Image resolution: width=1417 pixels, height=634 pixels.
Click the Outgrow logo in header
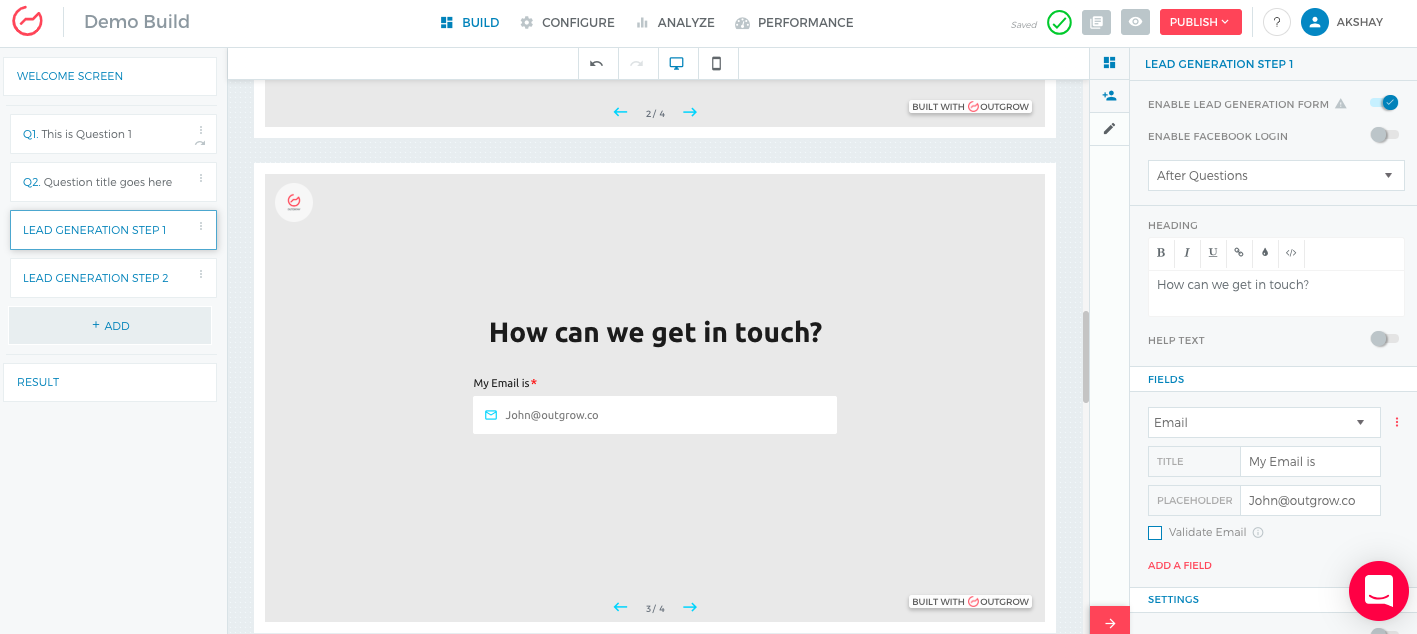(x=27, y=22)
